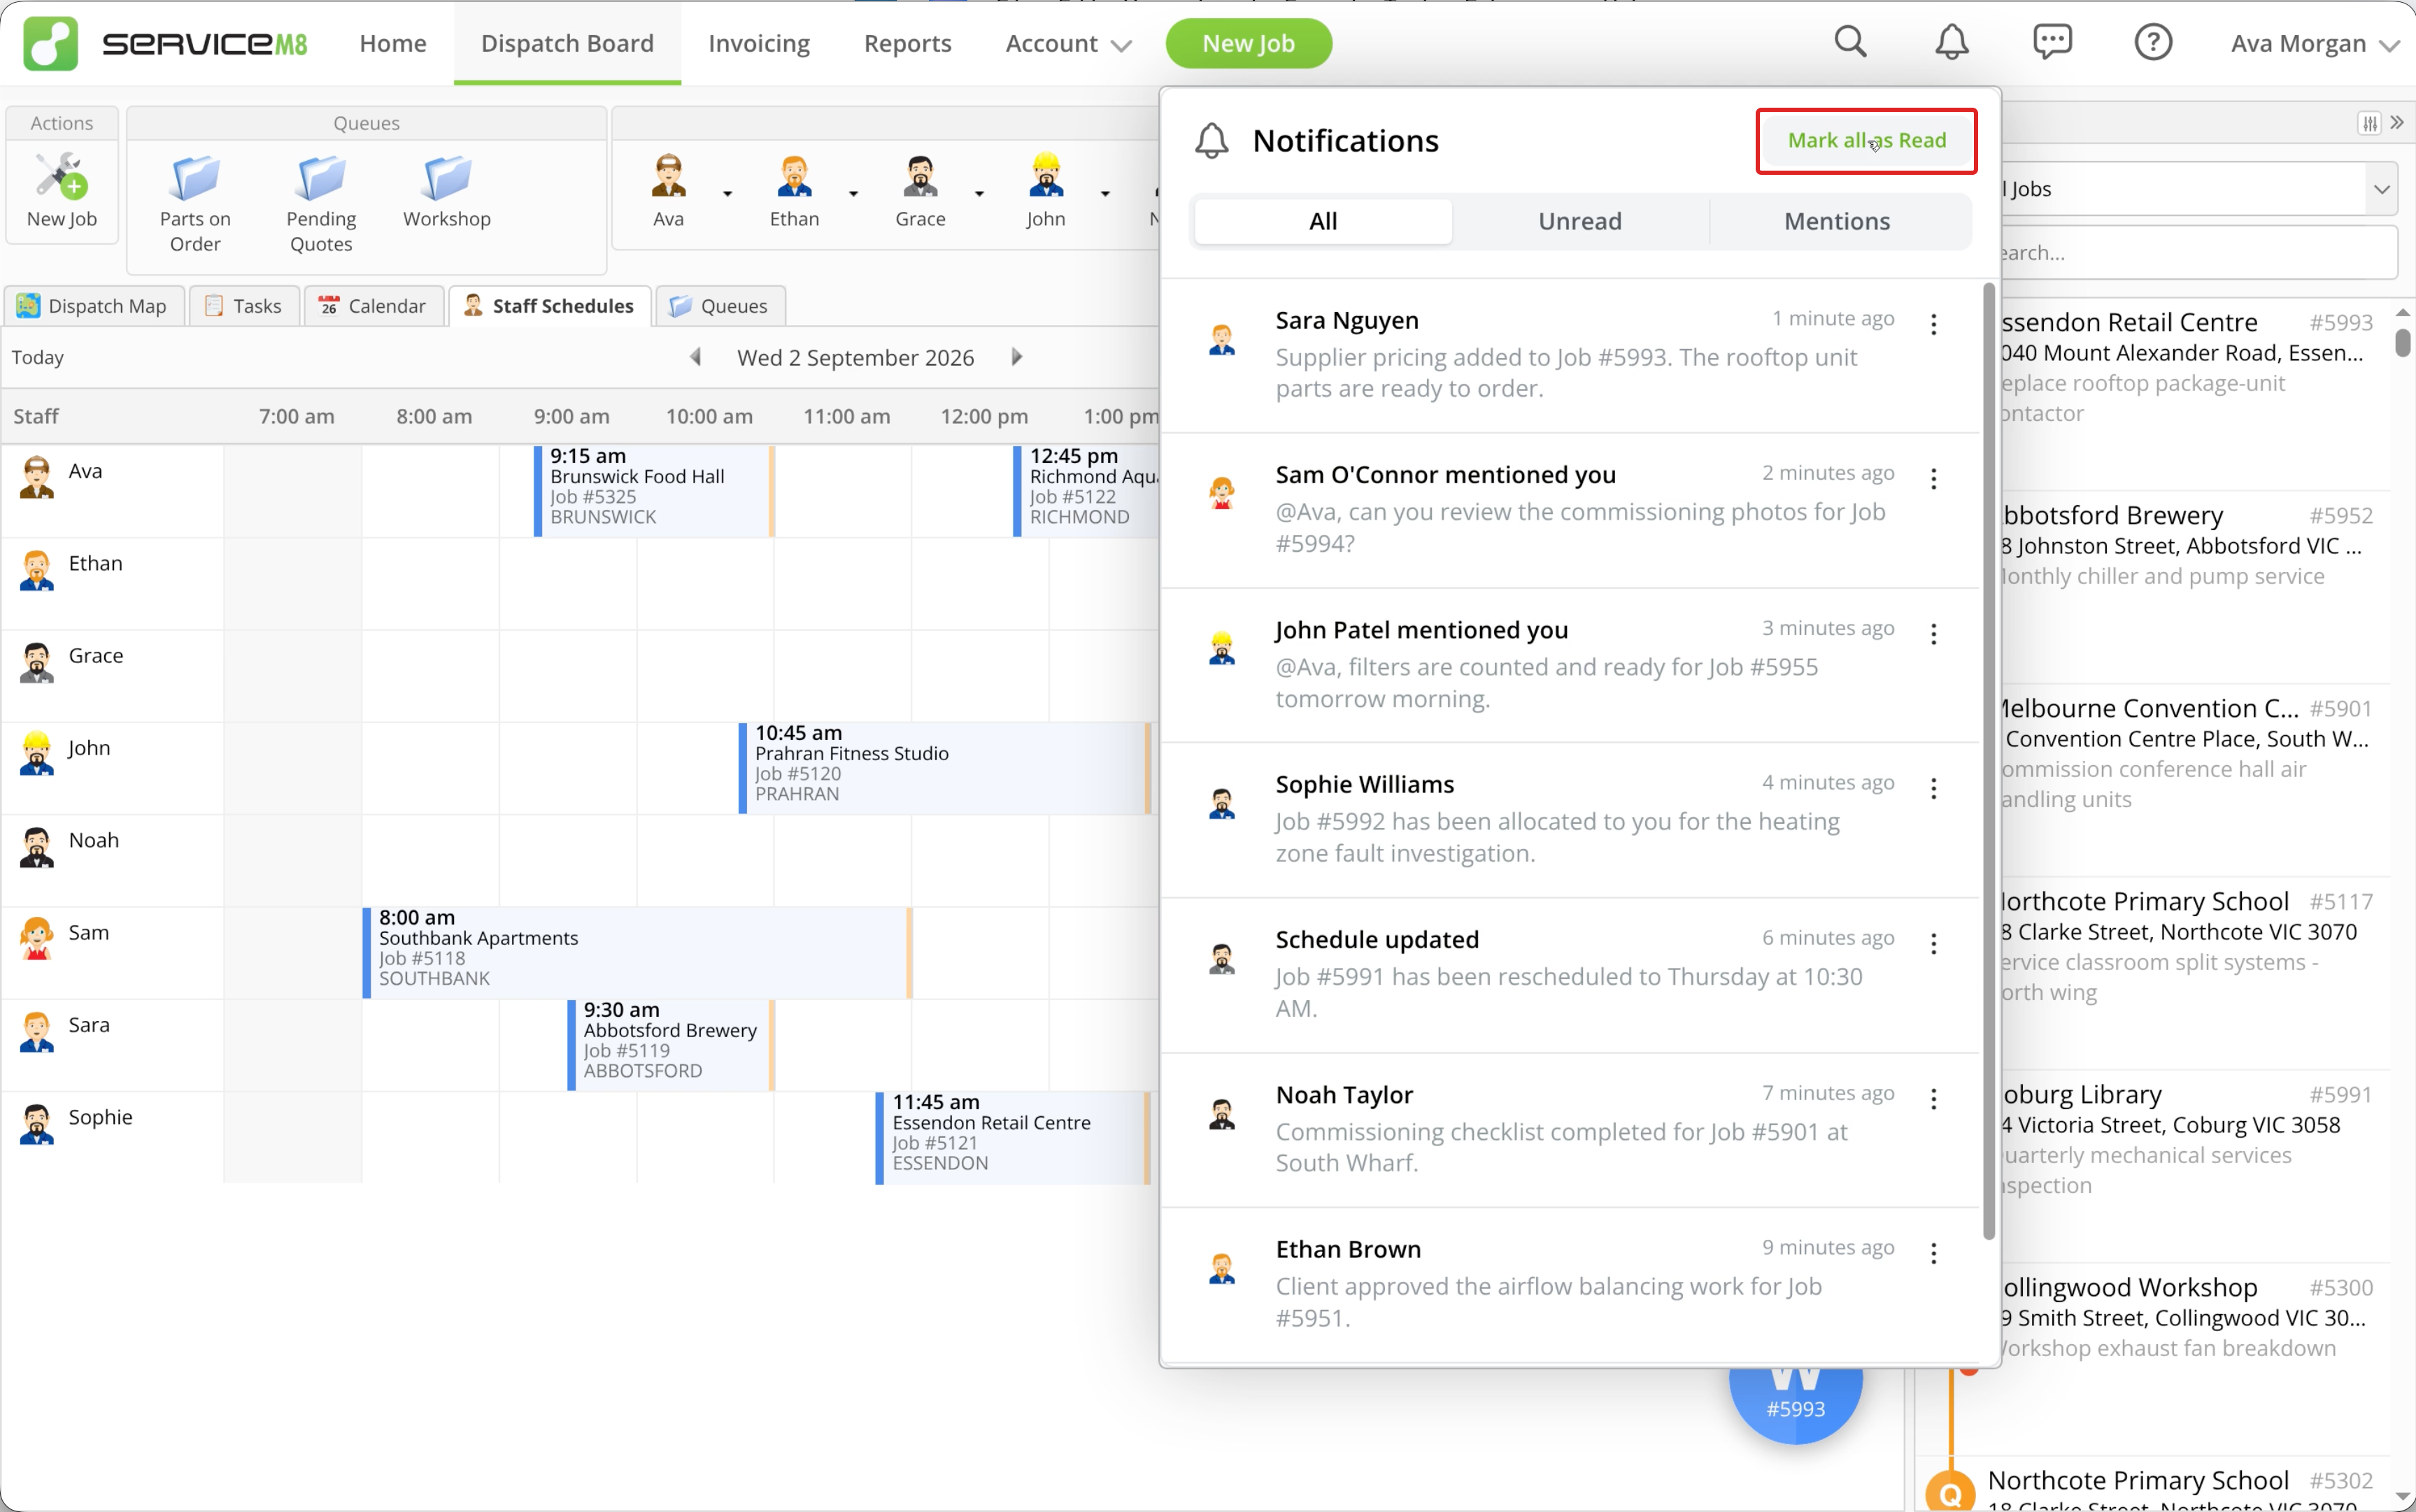This screenshot has height=1512, width=2416.
Task: Click the New Job wrench icon in Actions
Action: [62, 176]
